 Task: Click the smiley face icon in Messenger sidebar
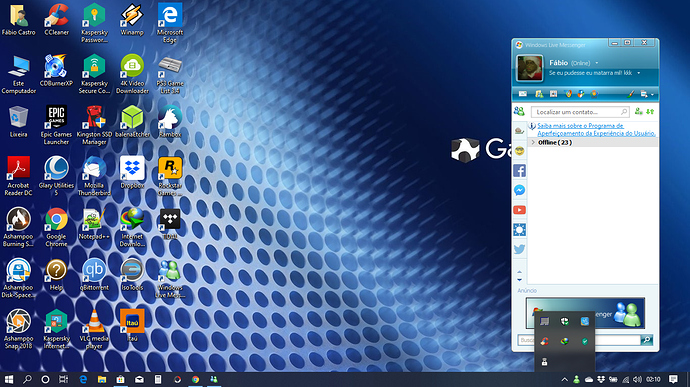point(519,151)
